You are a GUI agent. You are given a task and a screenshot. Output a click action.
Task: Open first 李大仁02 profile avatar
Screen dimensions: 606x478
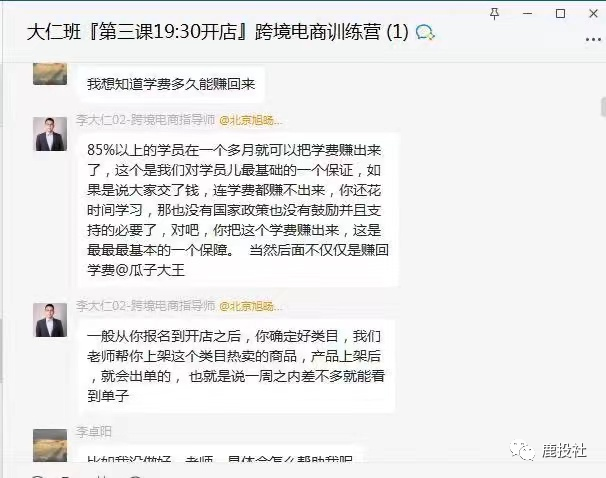50,134
